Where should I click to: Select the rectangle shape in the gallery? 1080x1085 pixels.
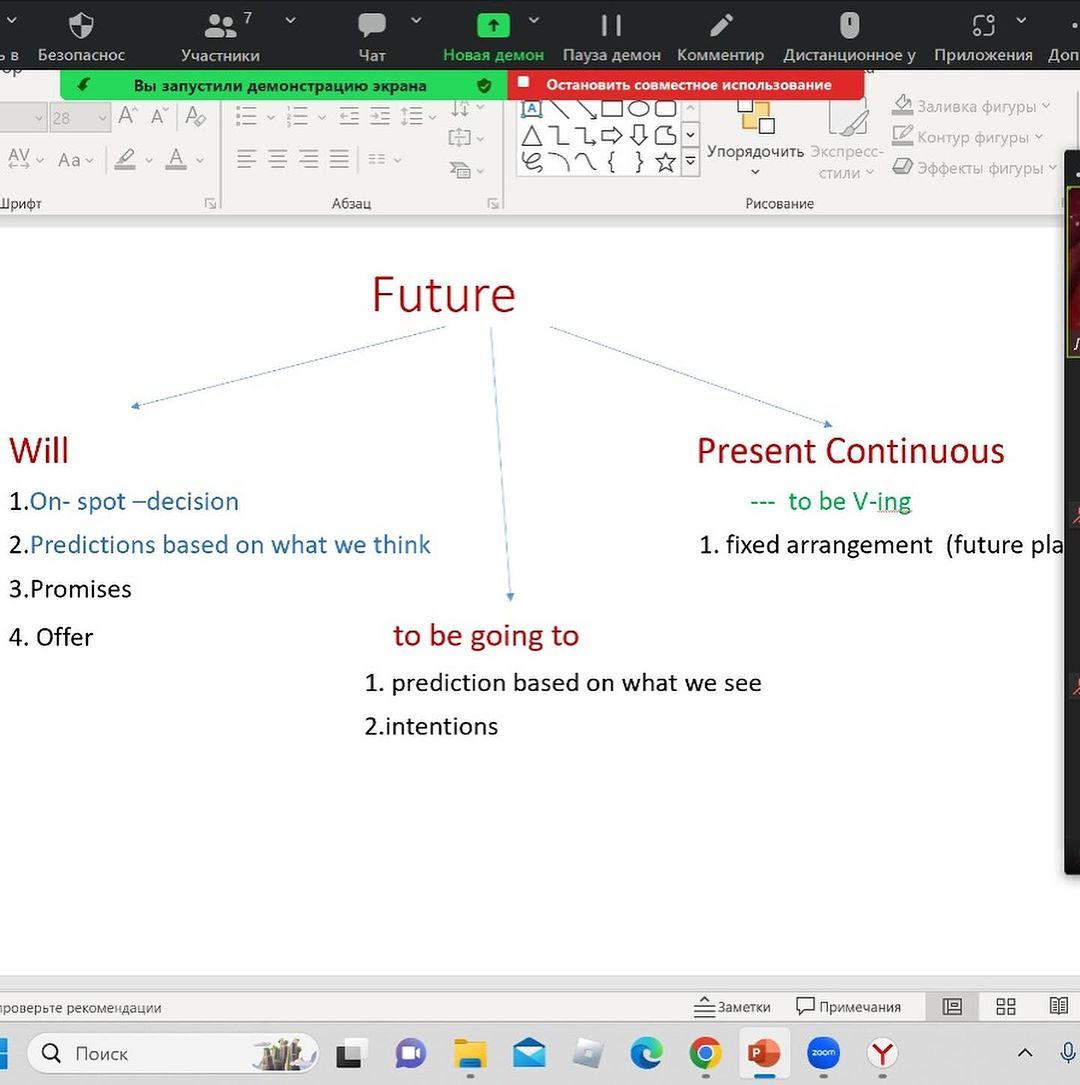[612, 109]
